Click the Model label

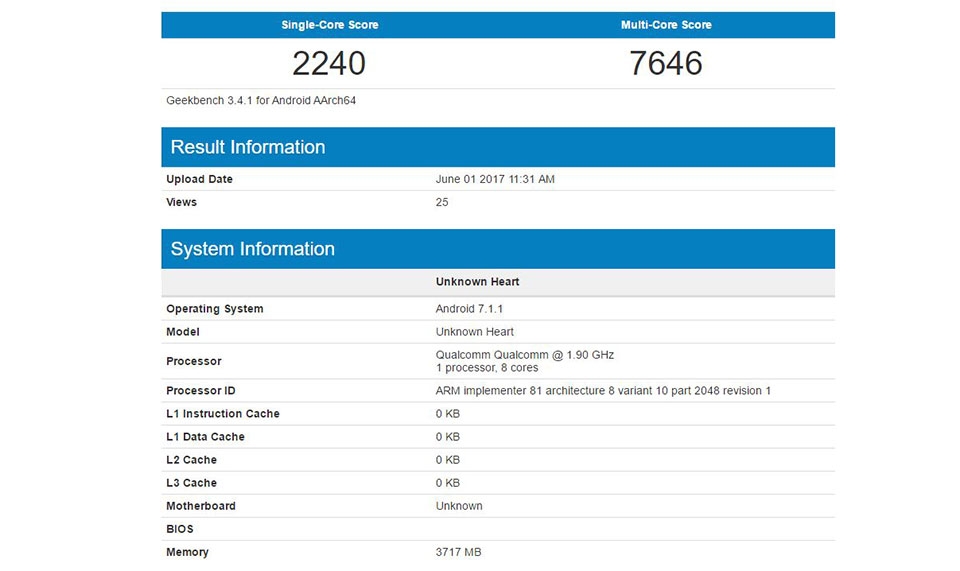182,332
